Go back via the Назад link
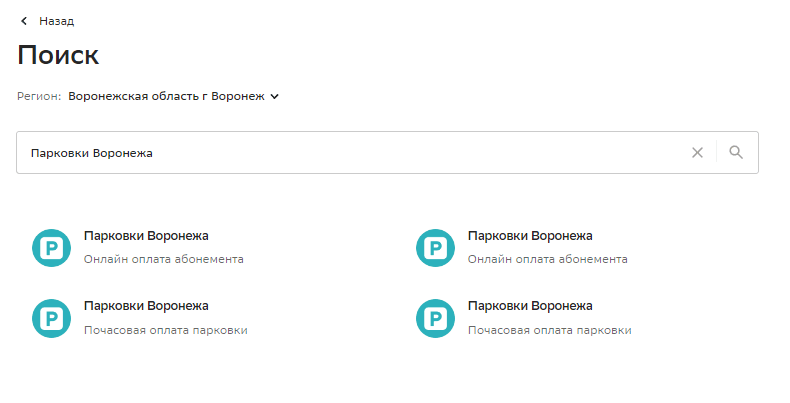Screen dimensions: 790x403 pos(56,21)
